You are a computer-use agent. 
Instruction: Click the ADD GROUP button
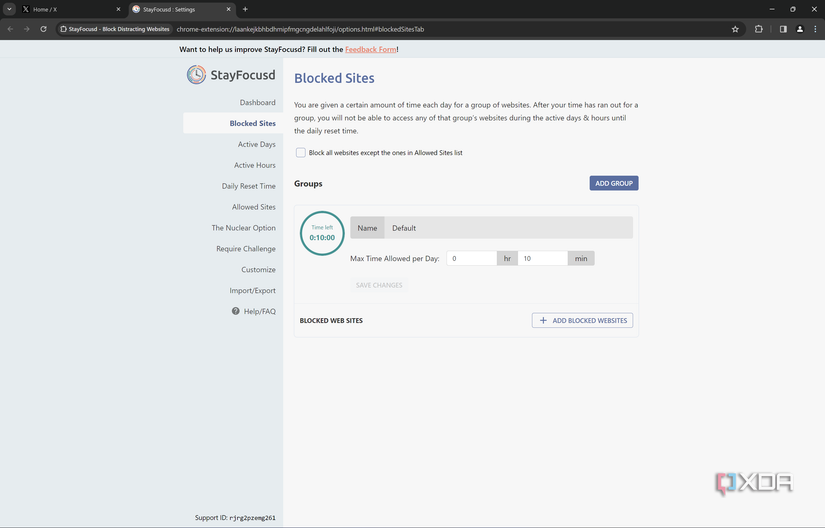pyautogui.click(x=613, y=183)
